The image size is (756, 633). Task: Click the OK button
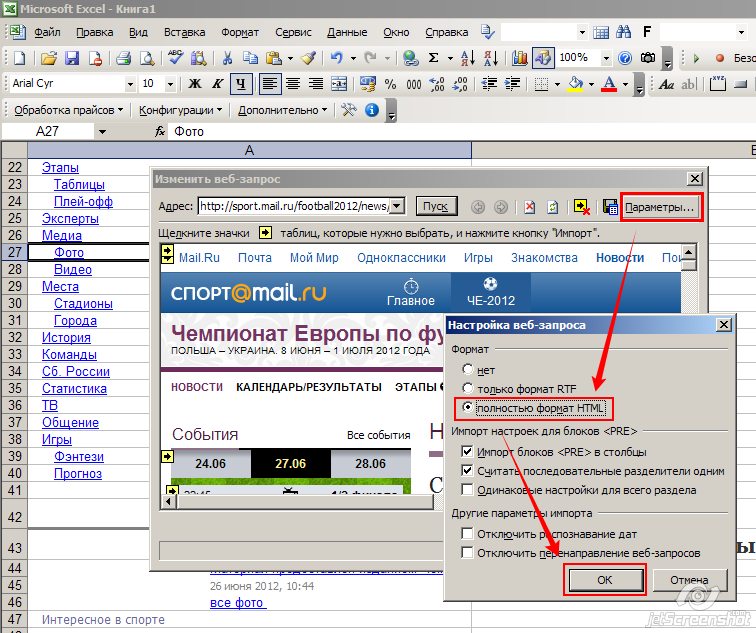(x=605, y=580)
